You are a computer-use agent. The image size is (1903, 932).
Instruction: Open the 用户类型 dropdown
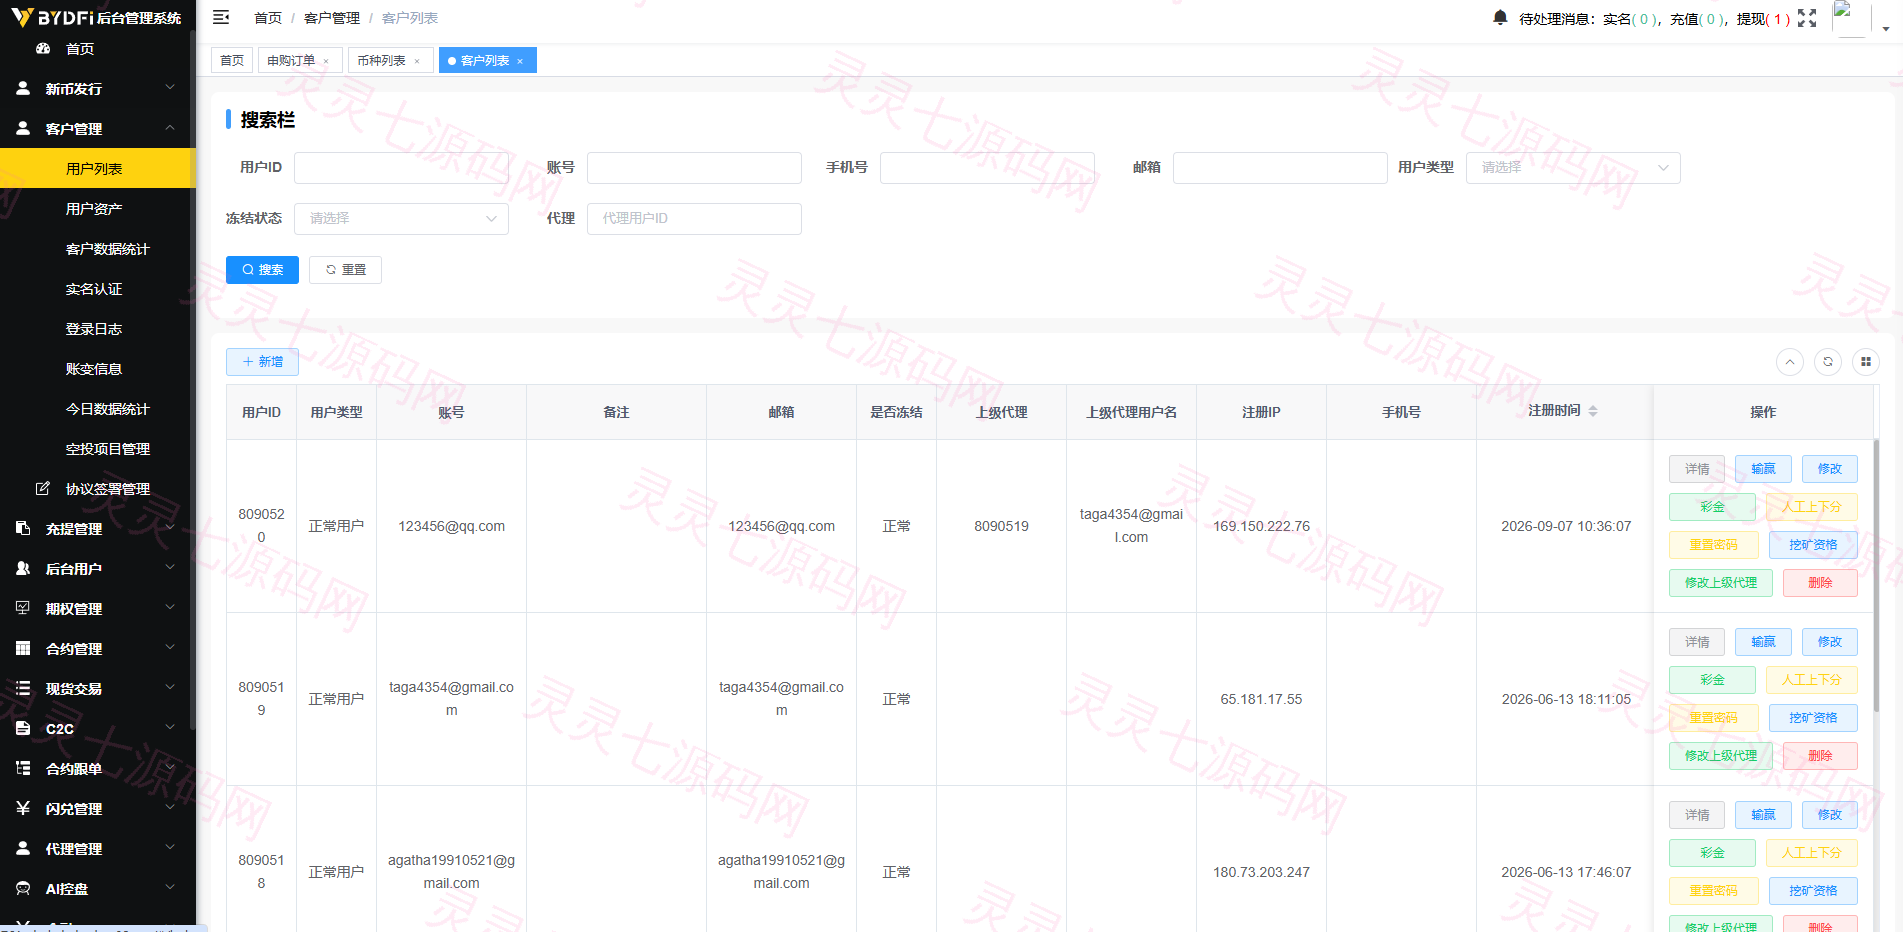[1573, 168]
